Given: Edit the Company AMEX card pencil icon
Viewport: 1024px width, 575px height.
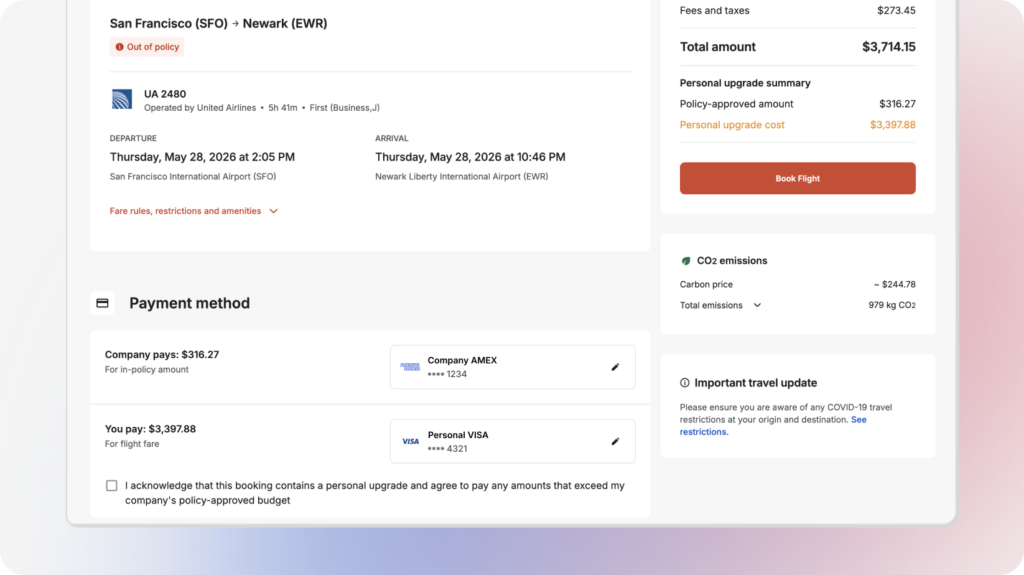Looking at the screenshot, I should coord(615,367).
